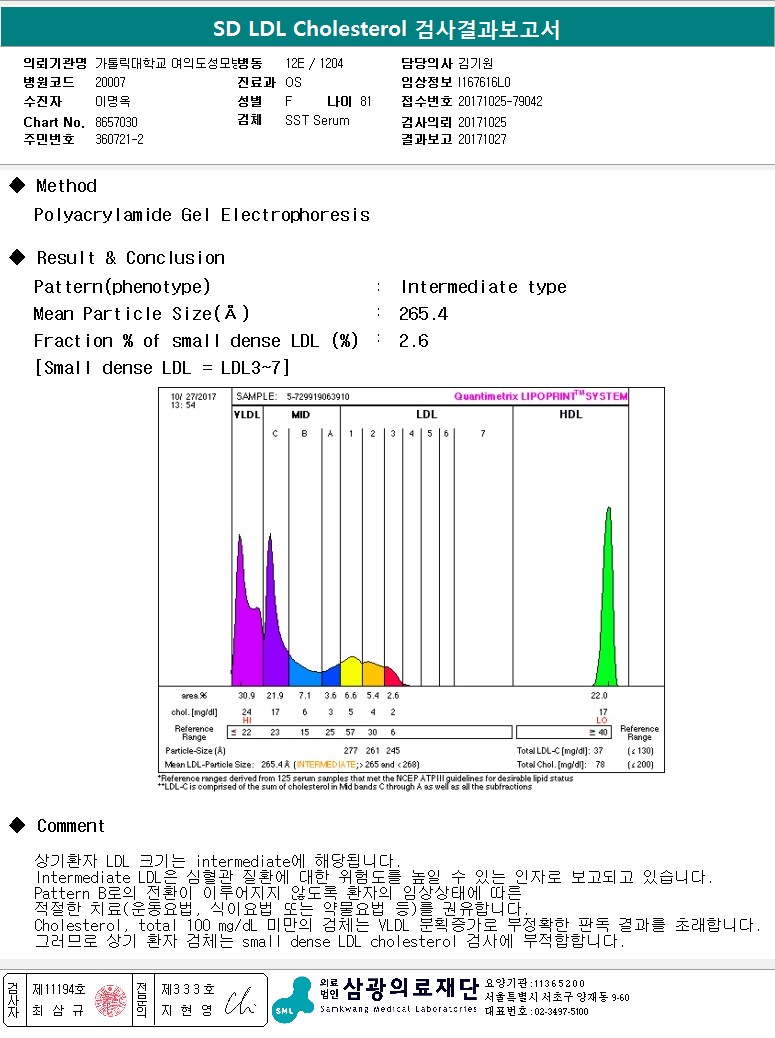Select the Intermediate type result

[x=484, y=287]
